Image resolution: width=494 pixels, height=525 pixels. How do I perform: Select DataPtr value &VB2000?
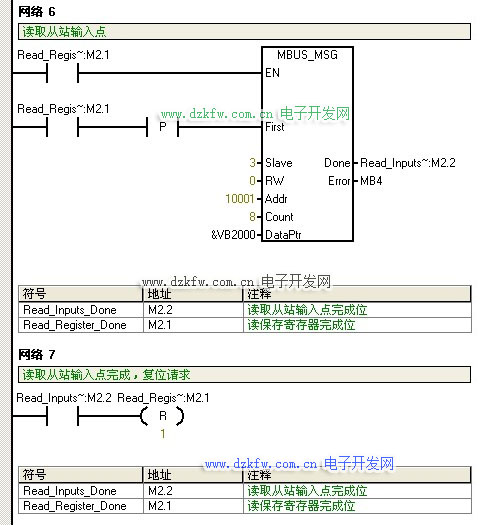pos(233,235)
